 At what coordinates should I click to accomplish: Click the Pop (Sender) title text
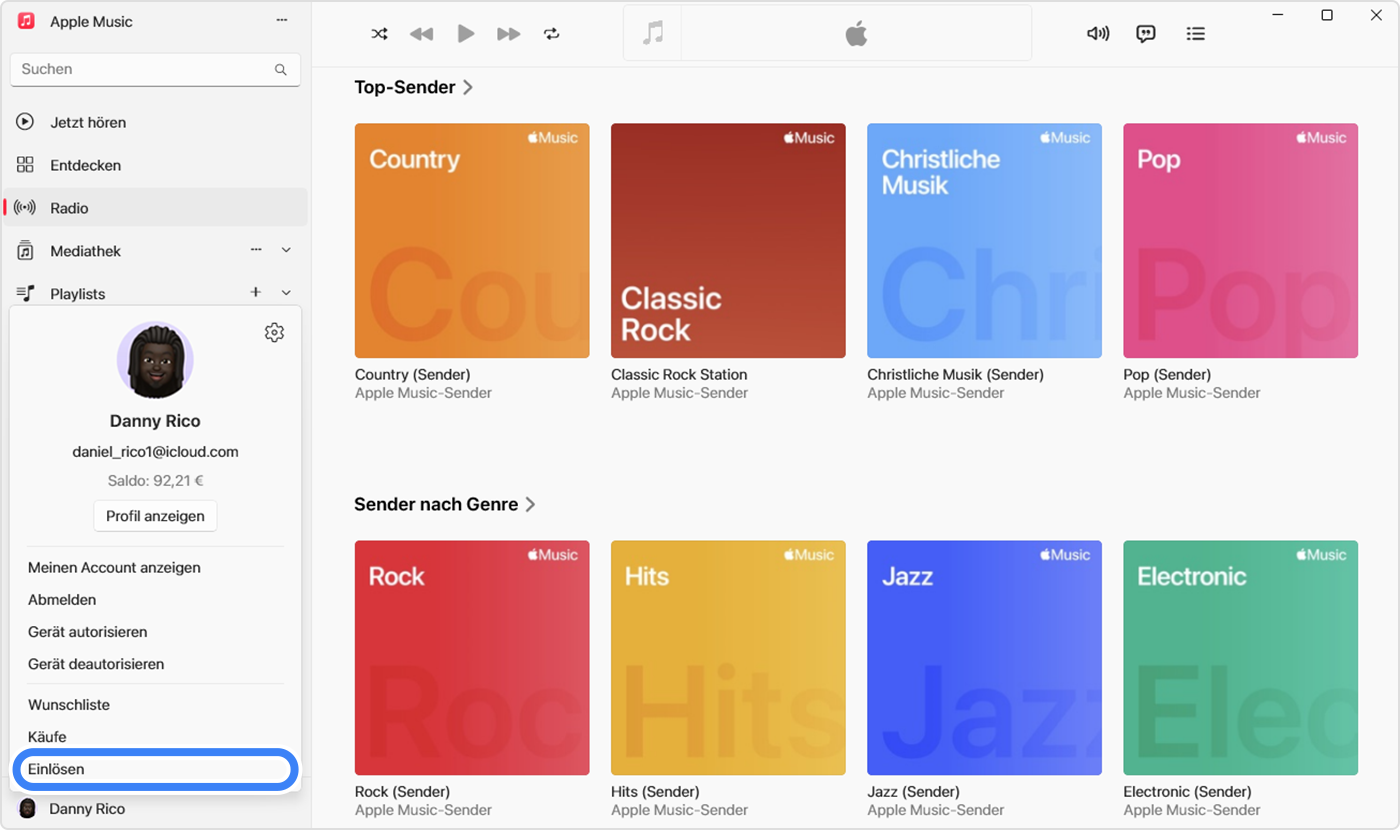(x=1167, y=375)
